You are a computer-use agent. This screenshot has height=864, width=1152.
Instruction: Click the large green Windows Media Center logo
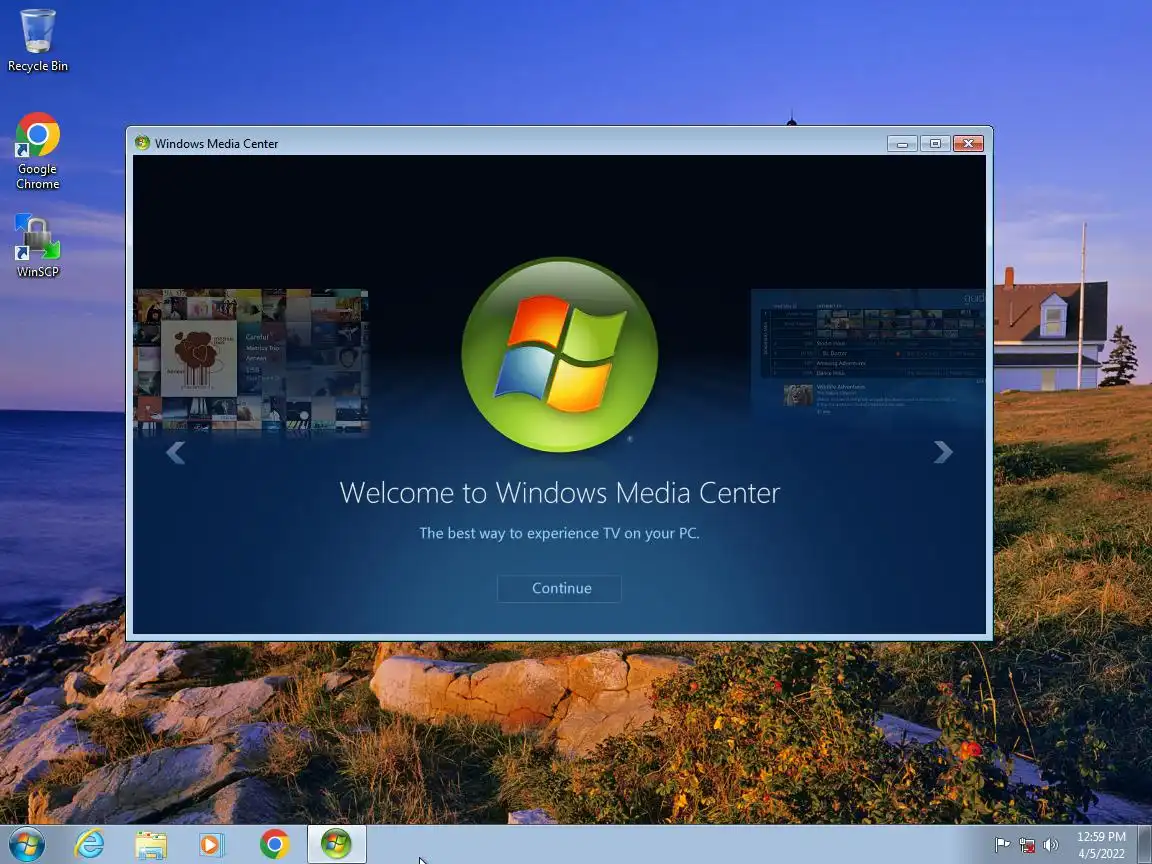[560, 354]
